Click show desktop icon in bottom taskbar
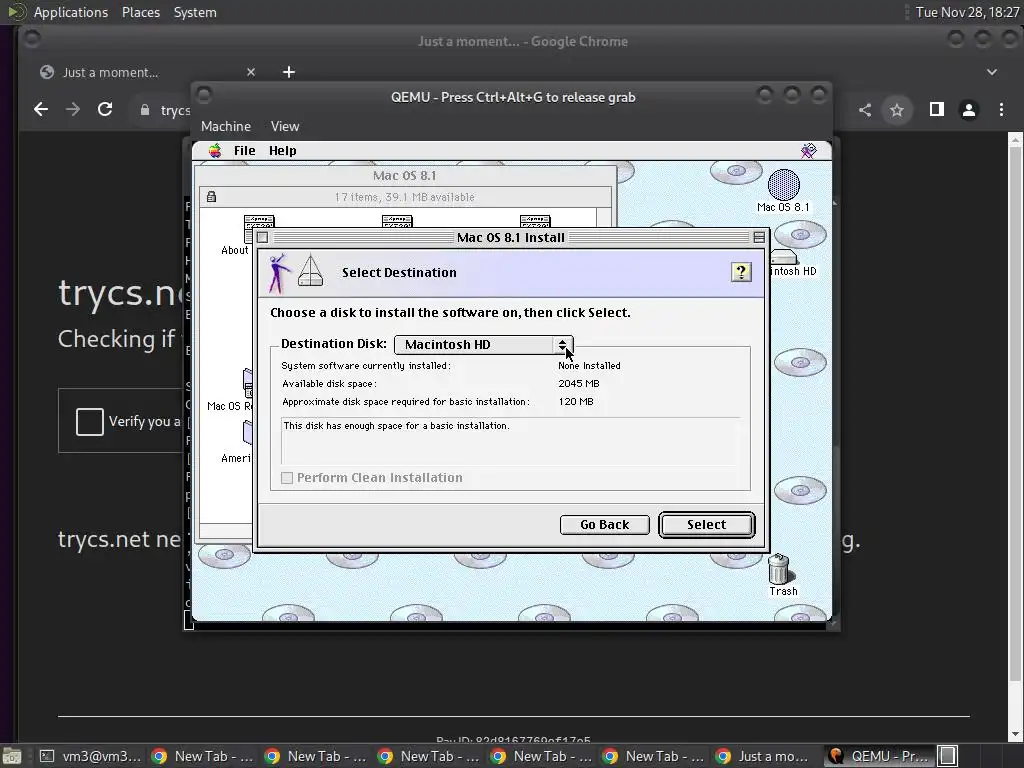Viewport: 1024px width, 768px height. click(x=12, y=756)
